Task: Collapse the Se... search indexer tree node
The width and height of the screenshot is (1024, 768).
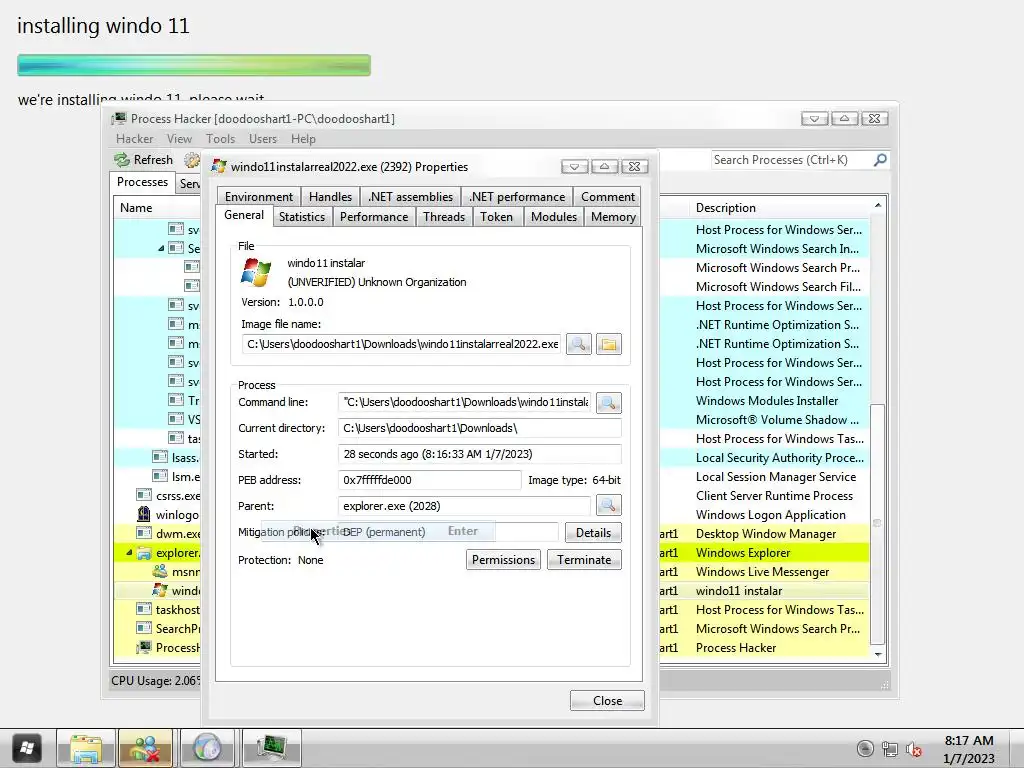Action: click(161, 248)
